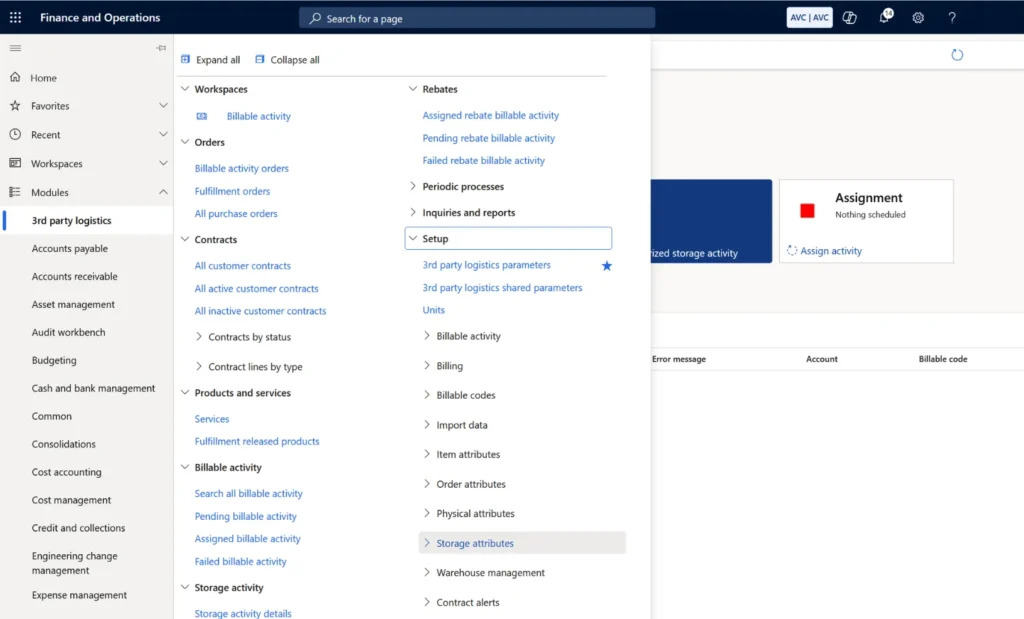Unfavorite 3rd party logistics parameters star
Viewport: 1024px width, 619px height.
pos(606,264)
